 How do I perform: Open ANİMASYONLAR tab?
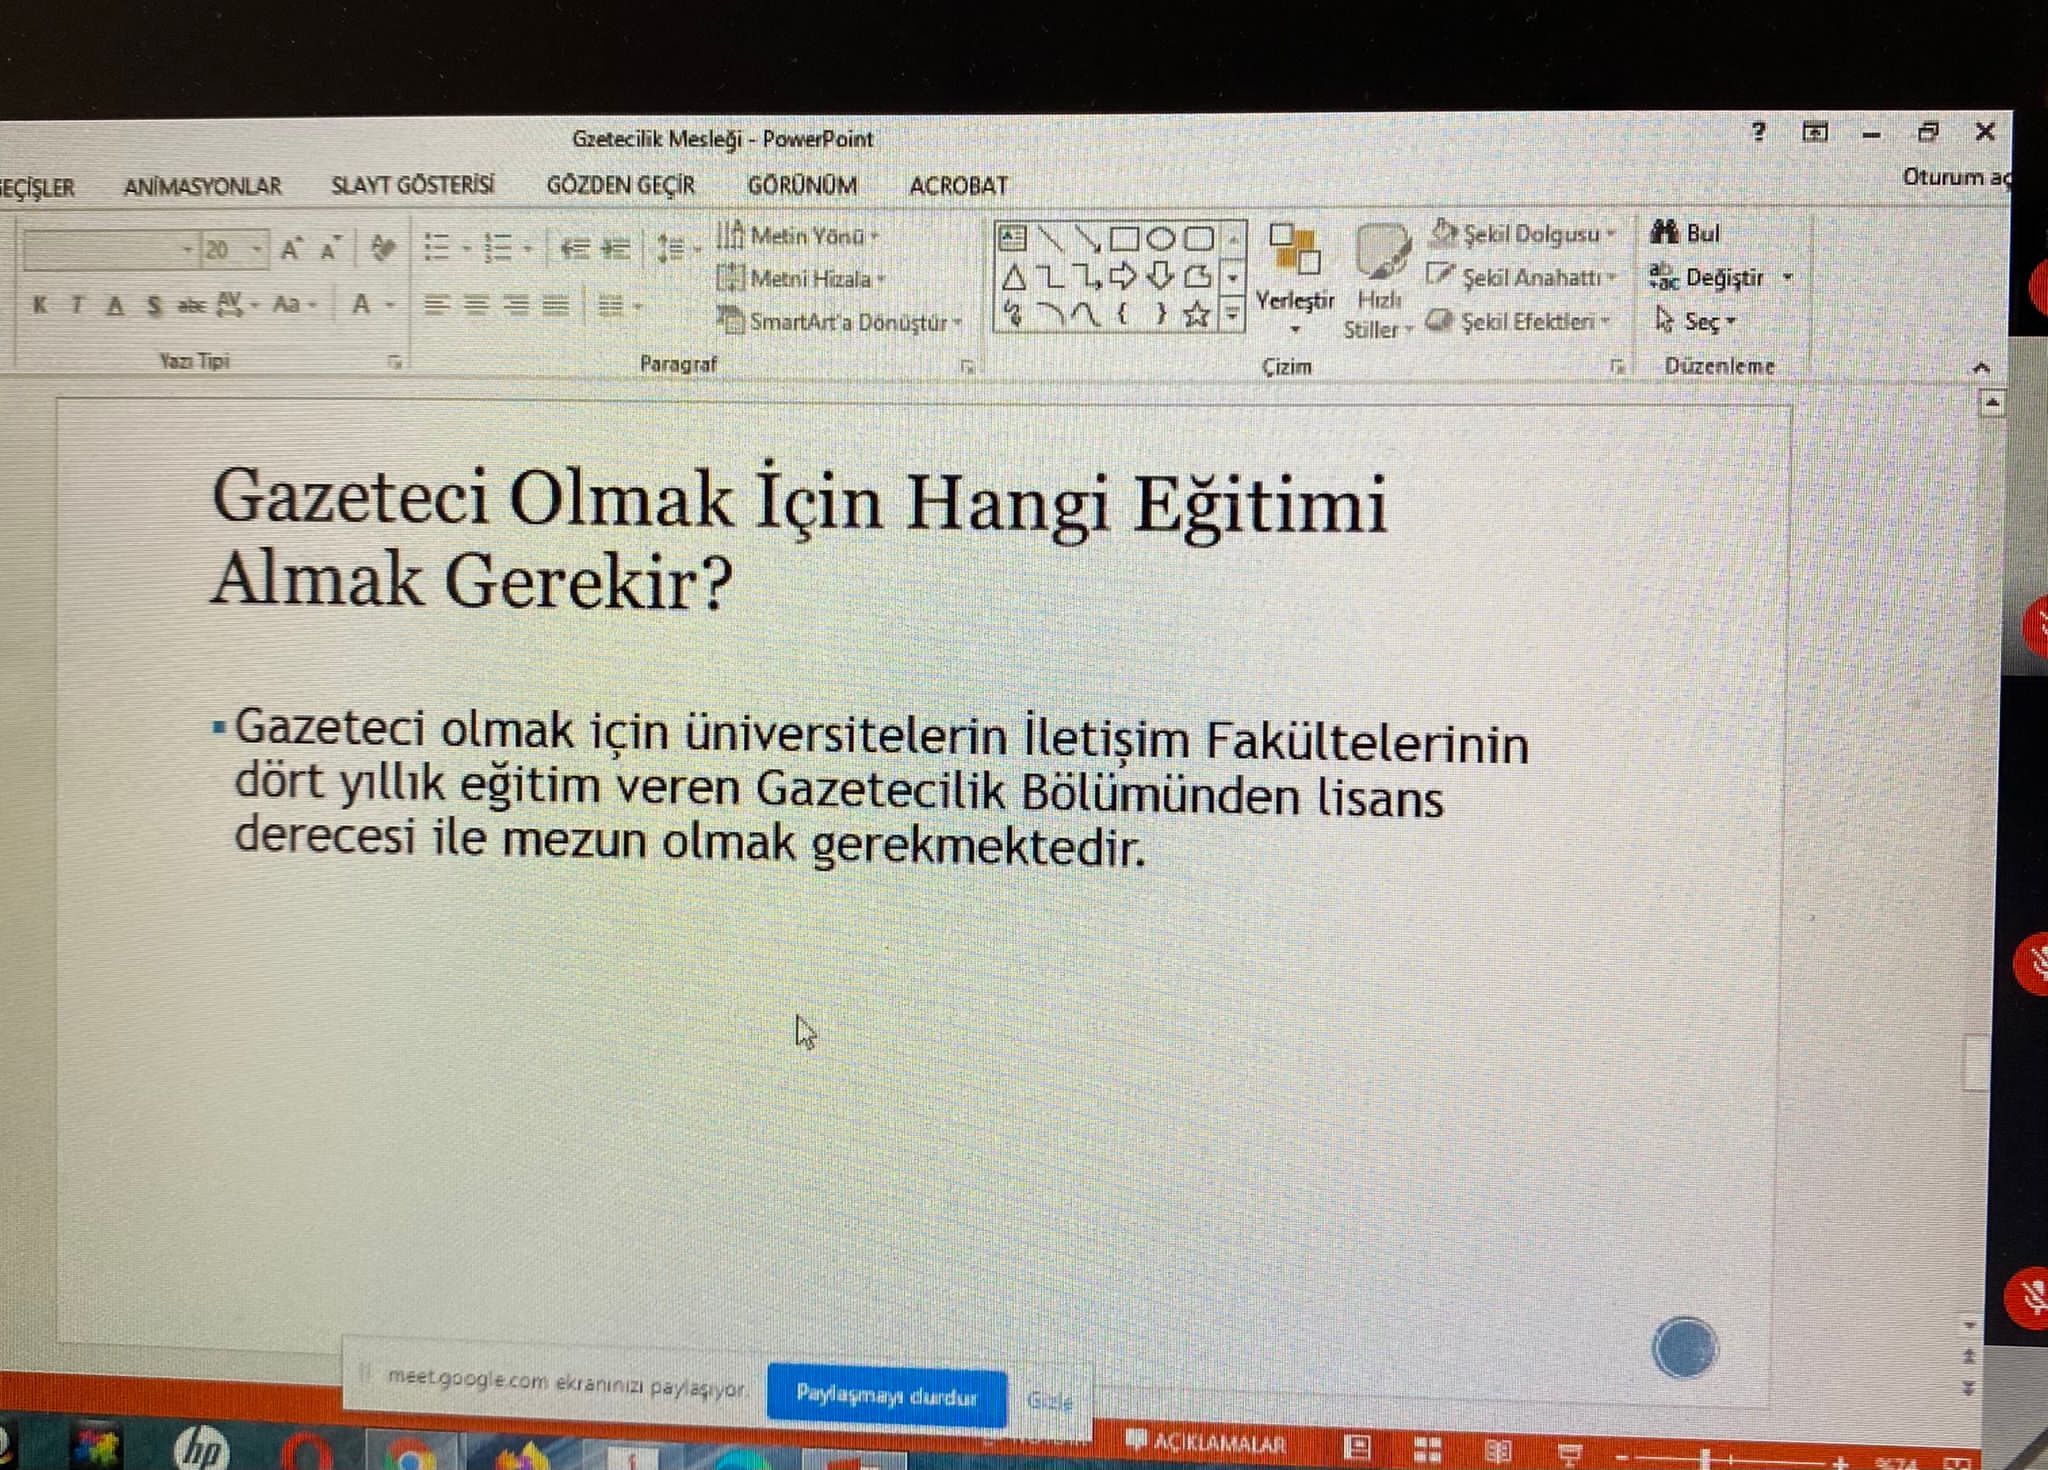coord(203,186)
